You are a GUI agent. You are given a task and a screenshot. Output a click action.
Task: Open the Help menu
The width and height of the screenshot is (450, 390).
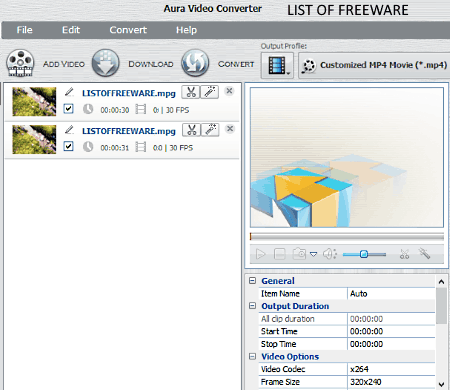(186, 30)
